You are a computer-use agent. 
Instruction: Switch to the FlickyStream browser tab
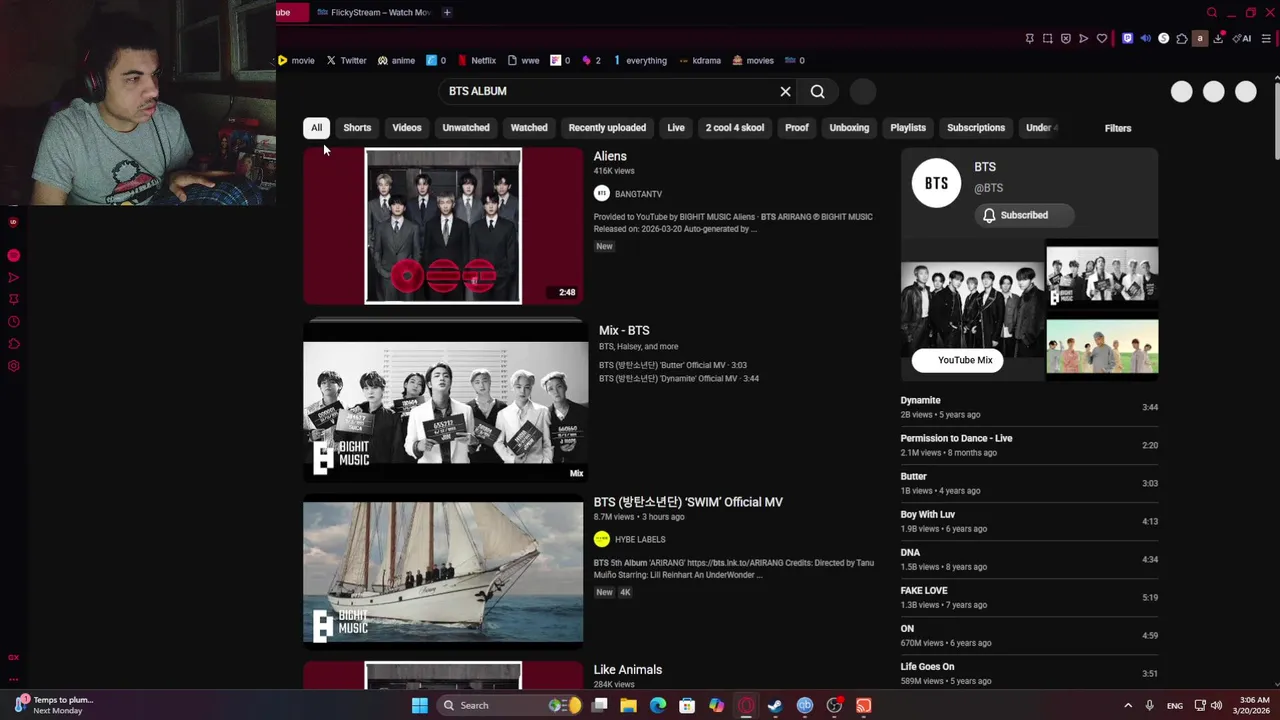(x=372, y=12)
